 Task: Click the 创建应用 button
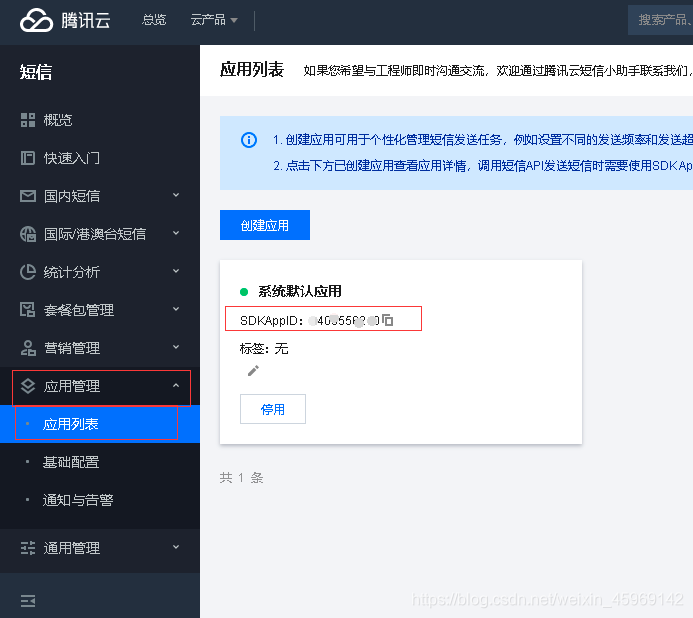pos(265,225)
